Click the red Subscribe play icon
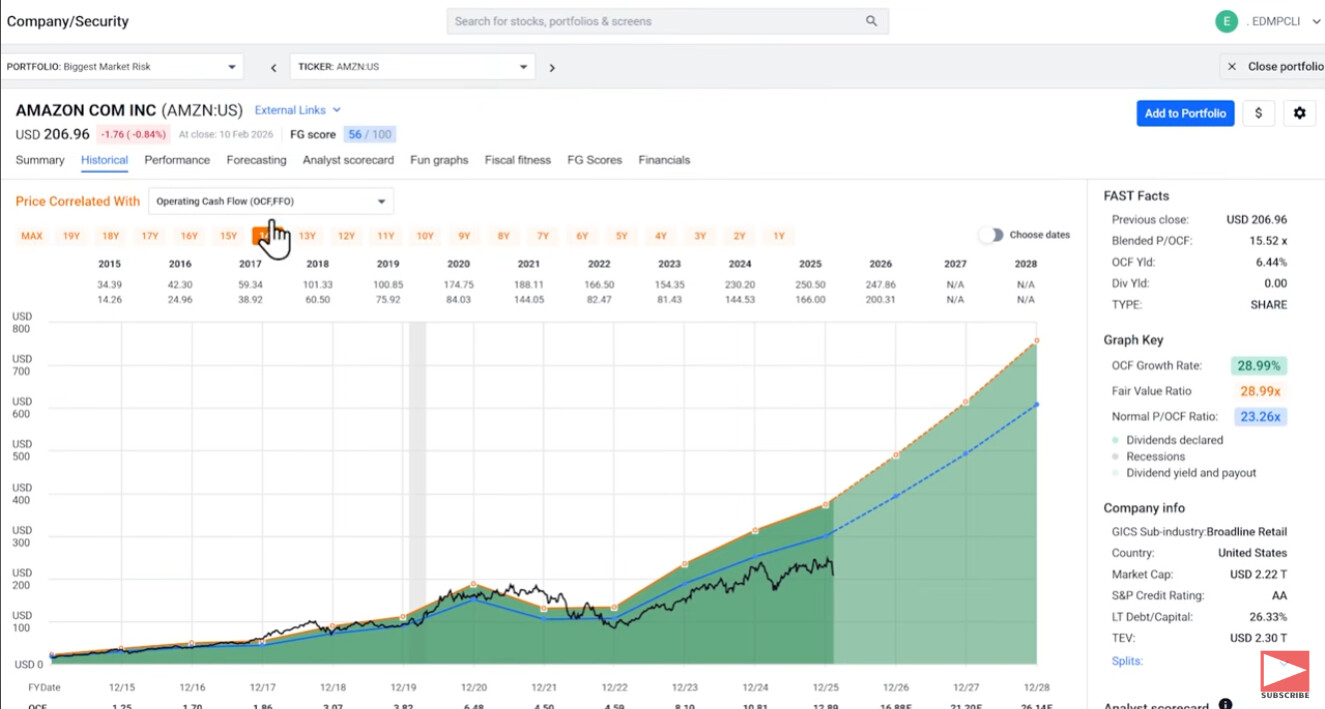Screen dimensions: 1325x709 coord(1284,672)
